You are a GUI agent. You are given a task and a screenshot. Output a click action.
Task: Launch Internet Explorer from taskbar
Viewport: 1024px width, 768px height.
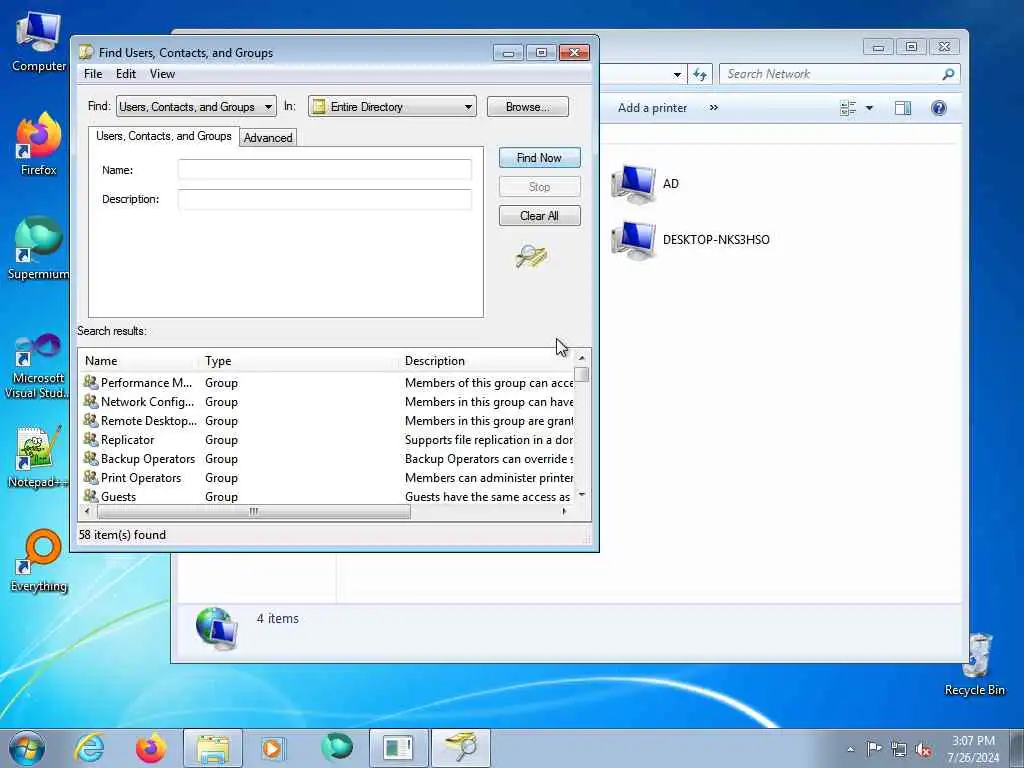[x=89, y=748]
